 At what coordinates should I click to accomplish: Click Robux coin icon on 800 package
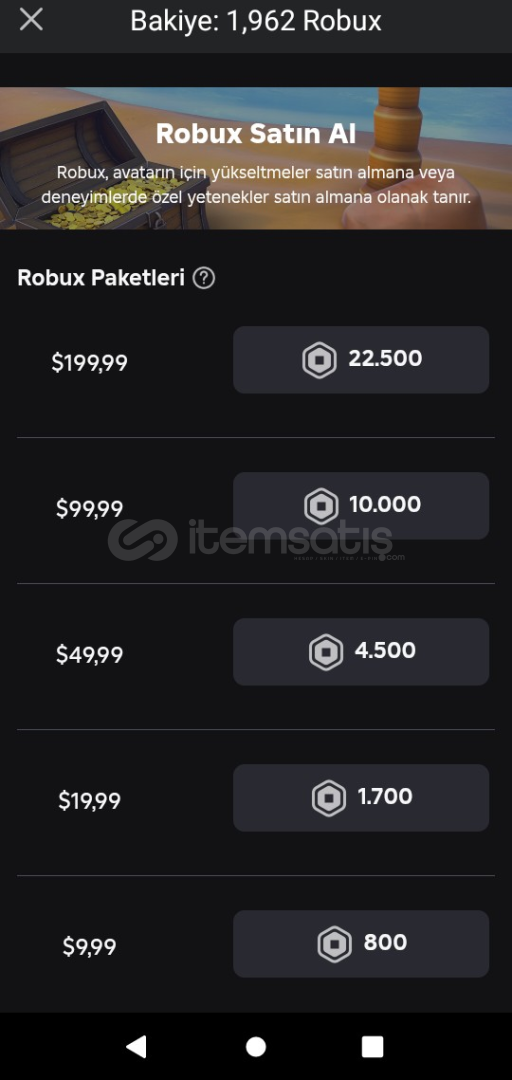334,944
